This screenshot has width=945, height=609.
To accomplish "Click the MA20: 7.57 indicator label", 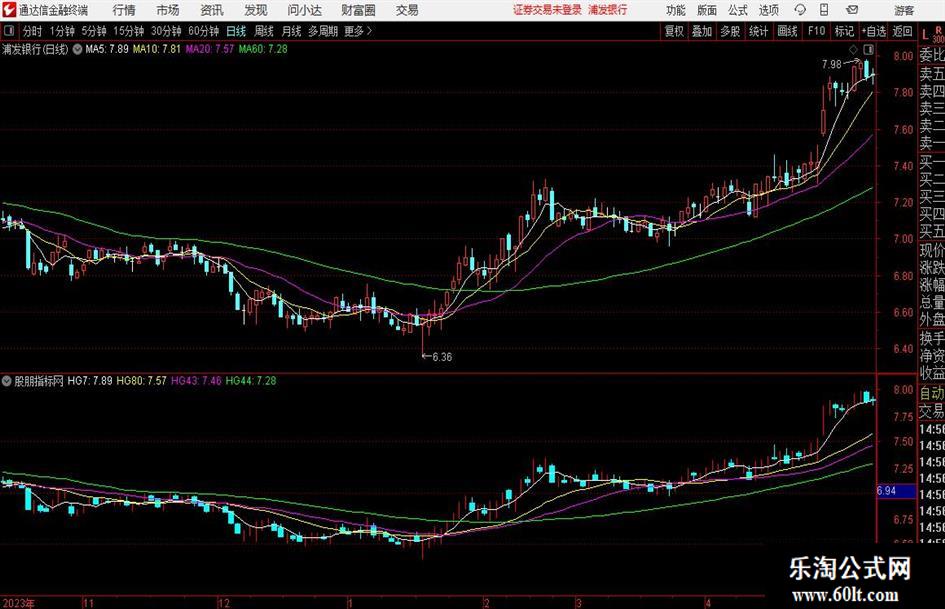I will [209, 49].
